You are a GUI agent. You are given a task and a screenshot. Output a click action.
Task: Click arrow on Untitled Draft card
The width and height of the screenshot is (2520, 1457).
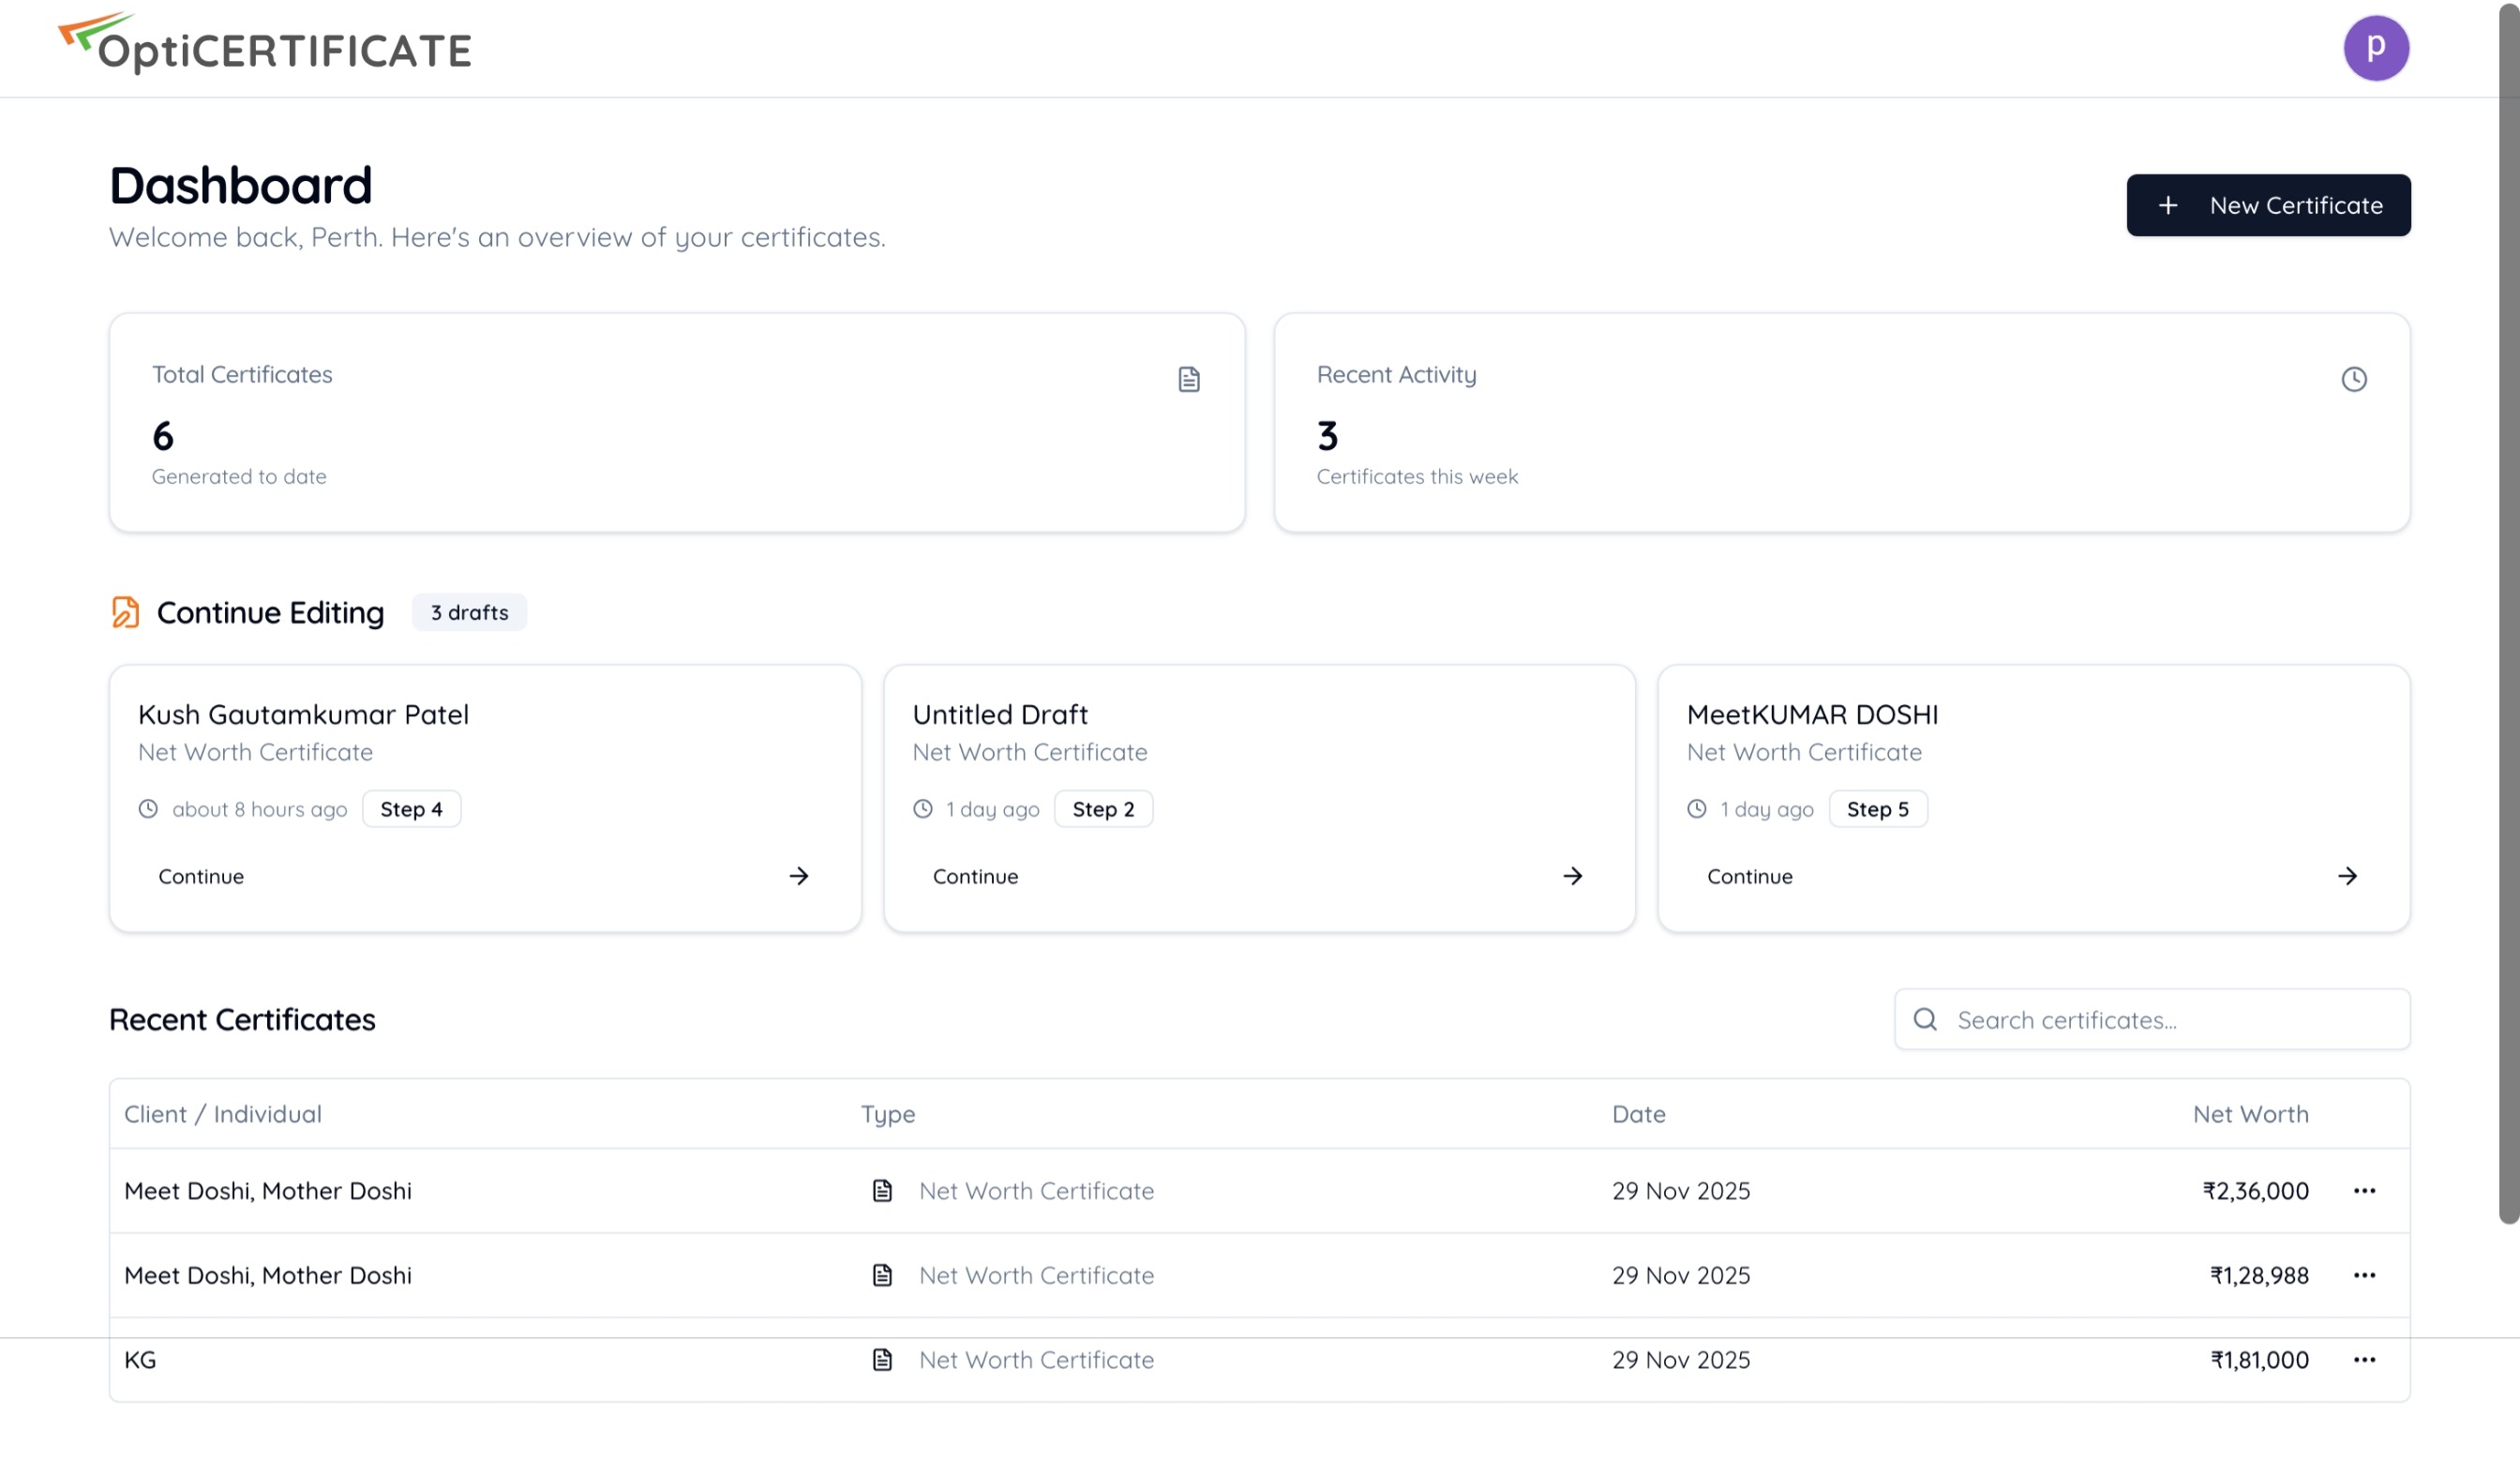tap(1572, 876)
